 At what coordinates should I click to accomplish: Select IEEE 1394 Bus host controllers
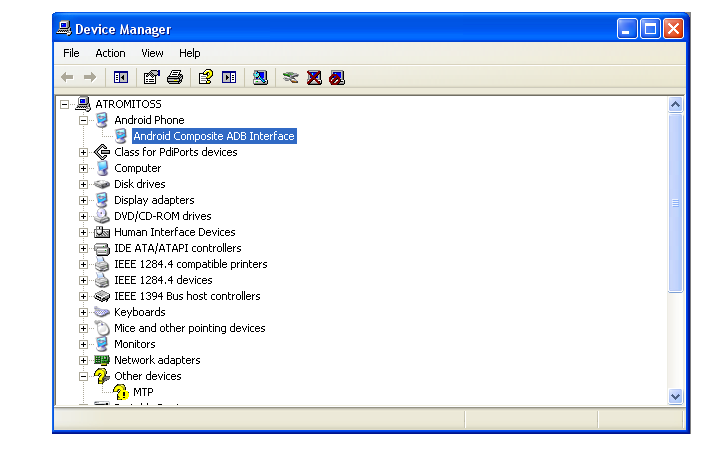[x=187, y=296]
